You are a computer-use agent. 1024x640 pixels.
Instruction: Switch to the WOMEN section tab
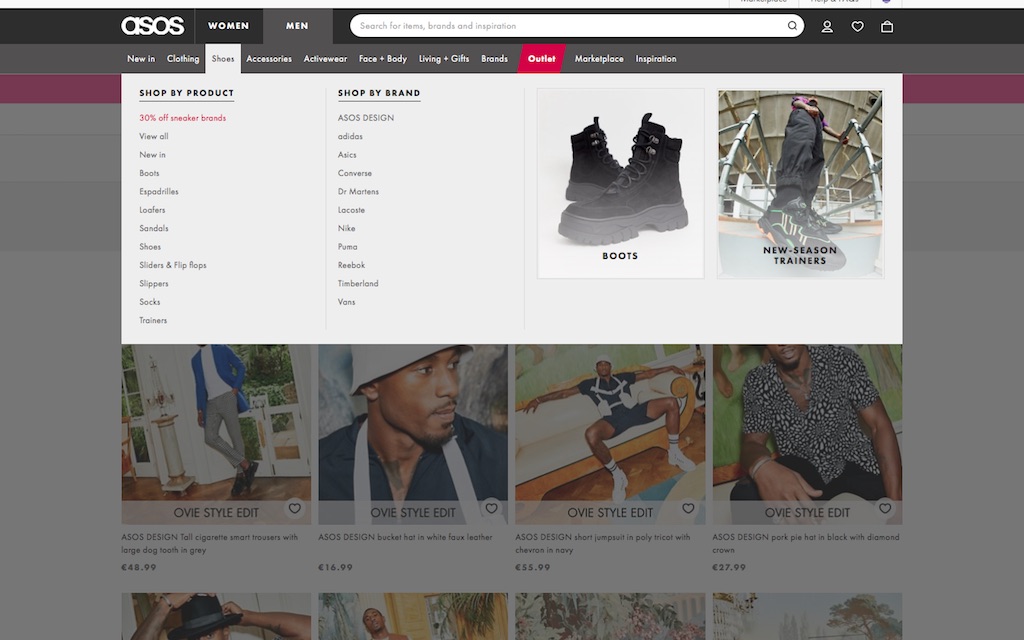(229, 26)
